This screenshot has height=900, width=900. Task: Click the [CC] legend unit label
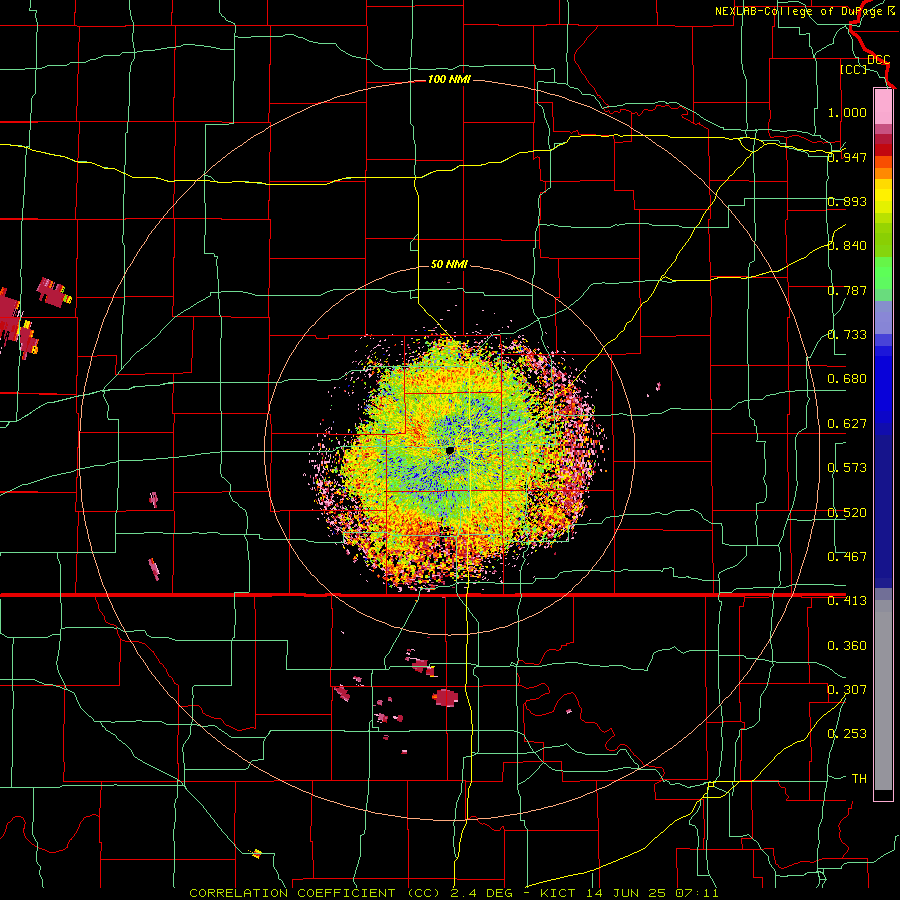pyautogui.click(x=854, y=69)
